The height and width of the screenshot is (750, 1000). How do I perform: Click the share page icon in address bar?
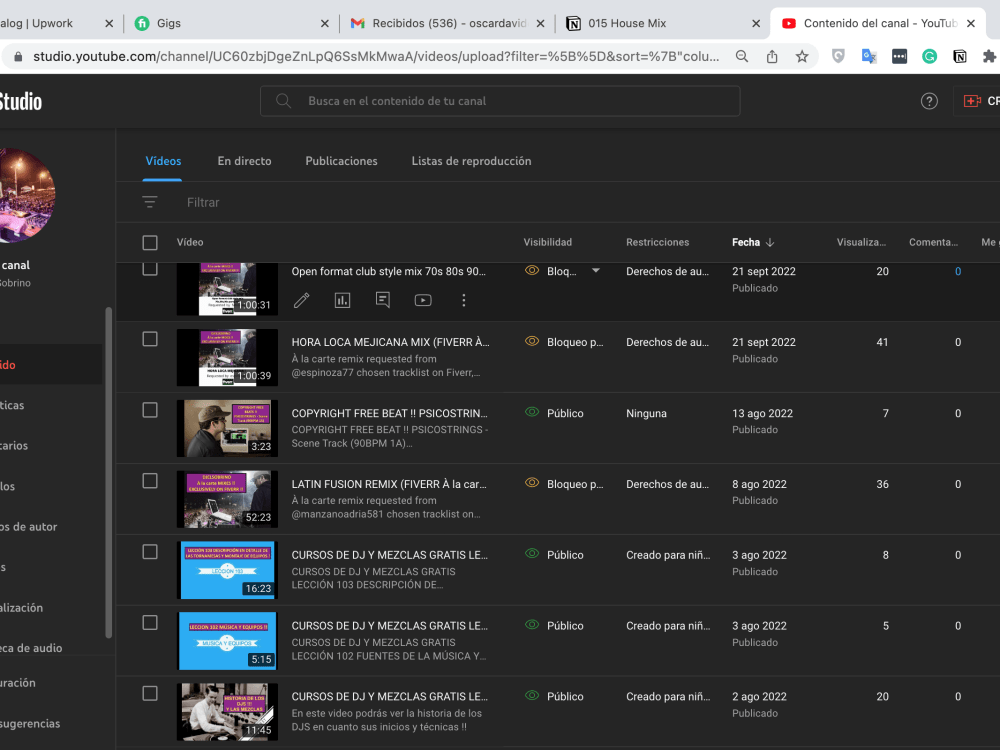pyautogui.click(x=772, y=57)
